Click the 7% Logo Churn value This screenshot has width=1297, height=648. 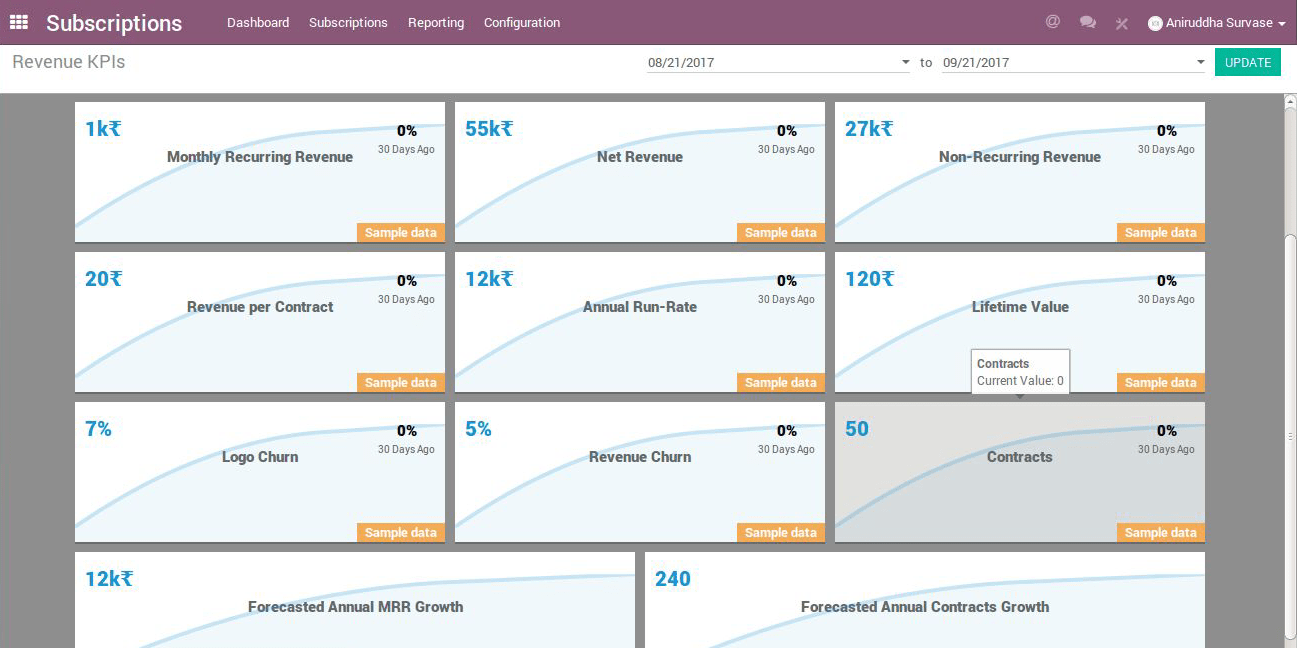[x=98, y=429]
